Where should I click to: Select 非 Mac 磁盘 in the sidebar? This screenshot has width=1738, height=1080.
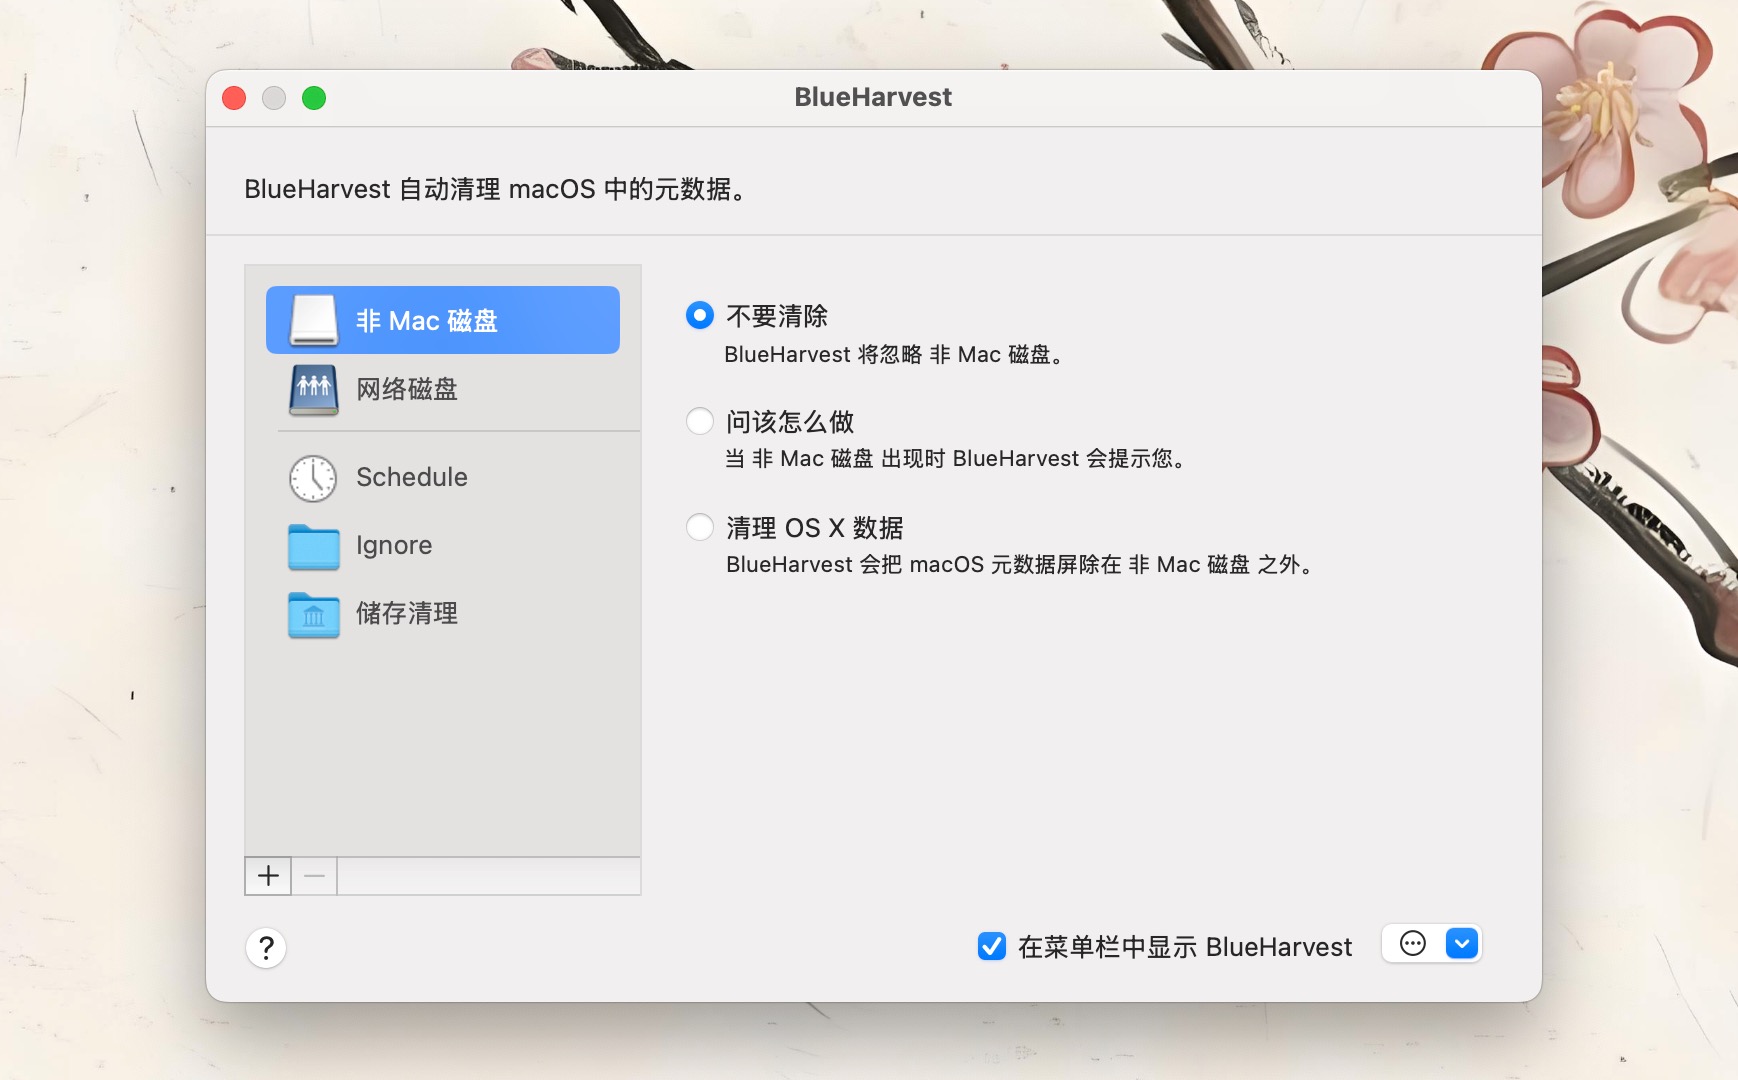443,320
